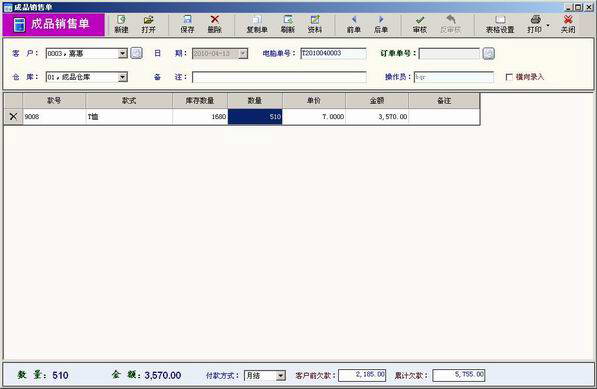The image size is (597, 389).
Task: Expand the 仓库 warehouse dropdown
Action: coord(122,77)
